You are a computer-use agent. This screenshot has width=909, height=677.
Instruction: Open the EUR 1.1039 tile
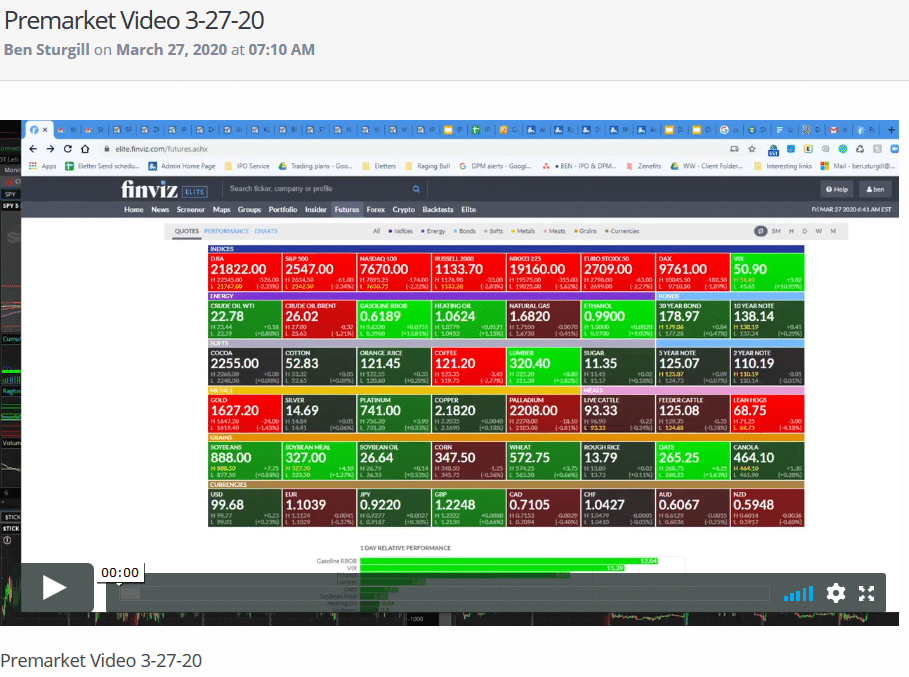click(319, 508)
